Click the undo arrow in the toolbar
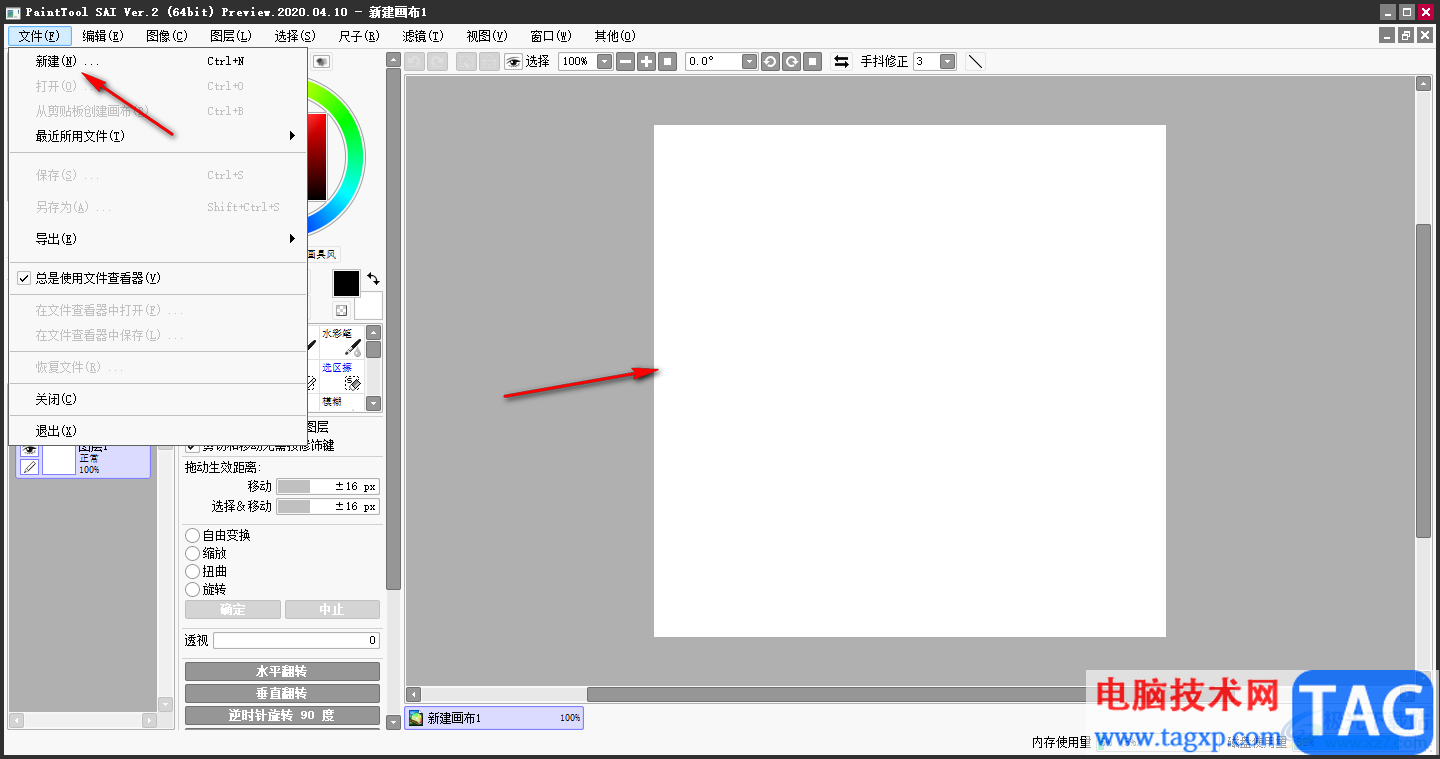The image size is (1440, 759). pyautogui.click(x=415, y=61)
